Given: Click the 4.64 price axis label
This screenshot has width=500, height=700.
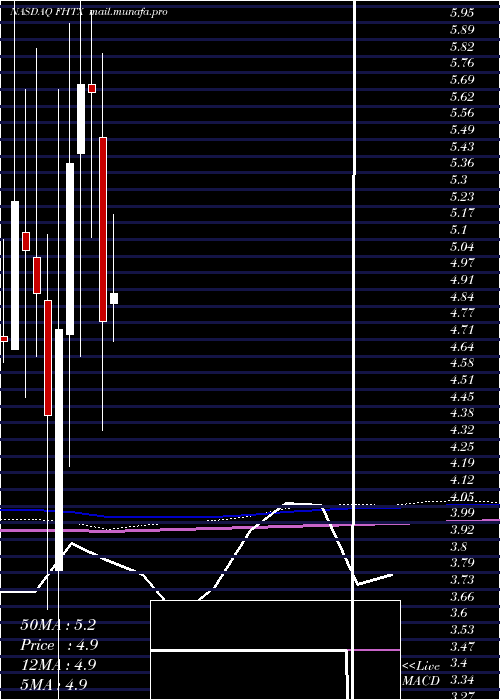Looking at the screenshot, I should coord(462,346).
